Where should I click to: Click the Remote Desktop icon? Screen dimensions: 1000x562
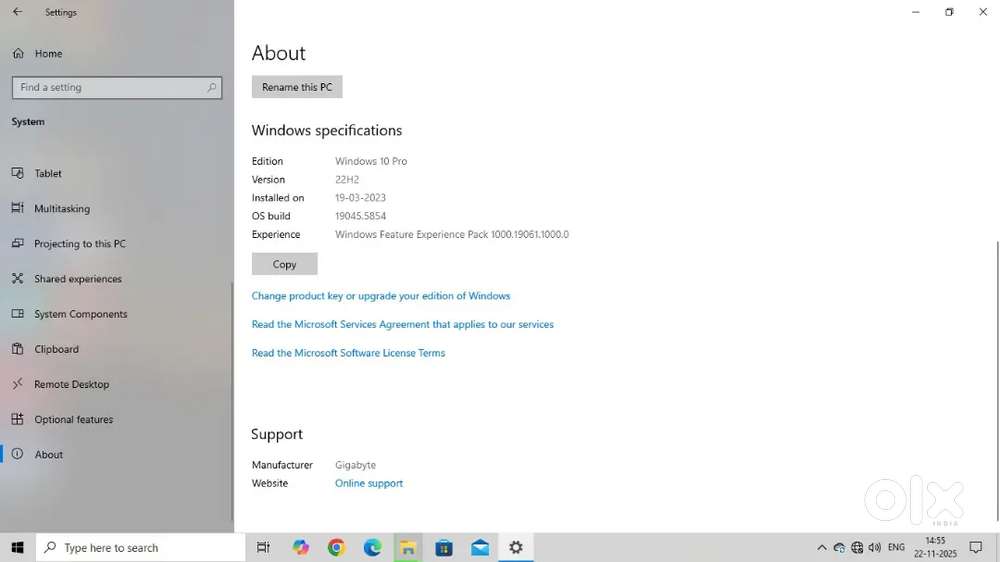coord(17,384)
